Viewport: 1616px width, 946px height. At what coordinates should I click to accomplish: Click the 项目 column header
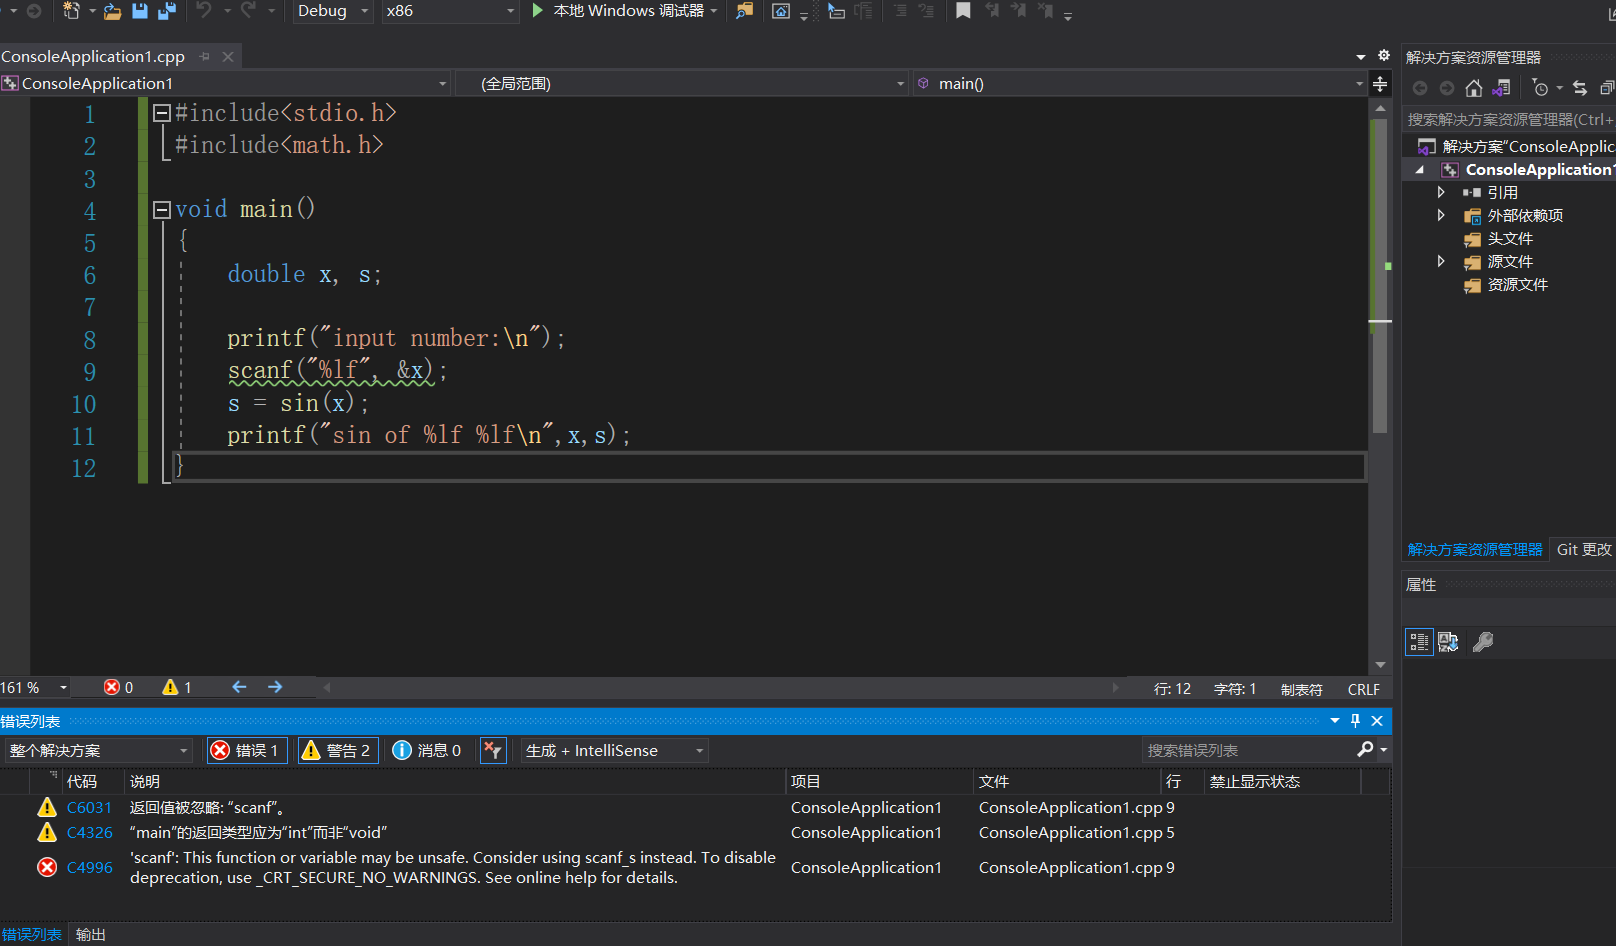[x=880, y=781]
